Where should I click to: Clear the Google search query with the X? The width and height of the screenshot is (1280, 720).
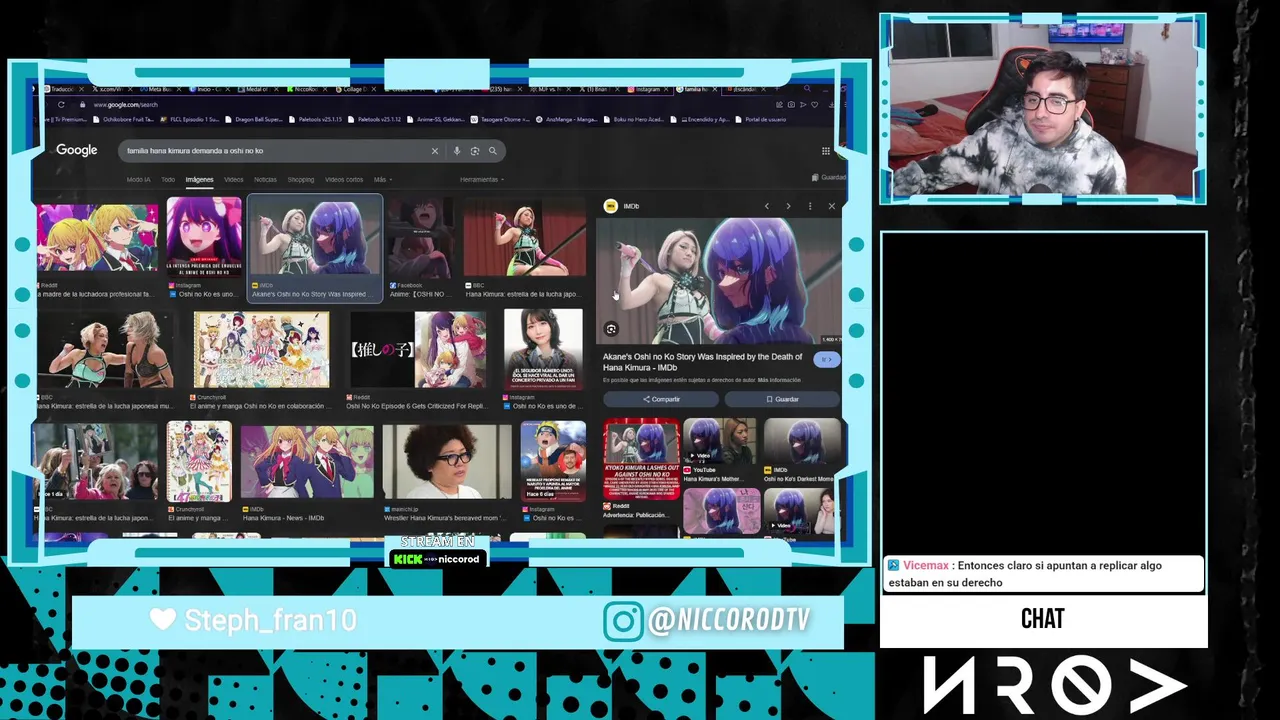(x=435, y=151)
